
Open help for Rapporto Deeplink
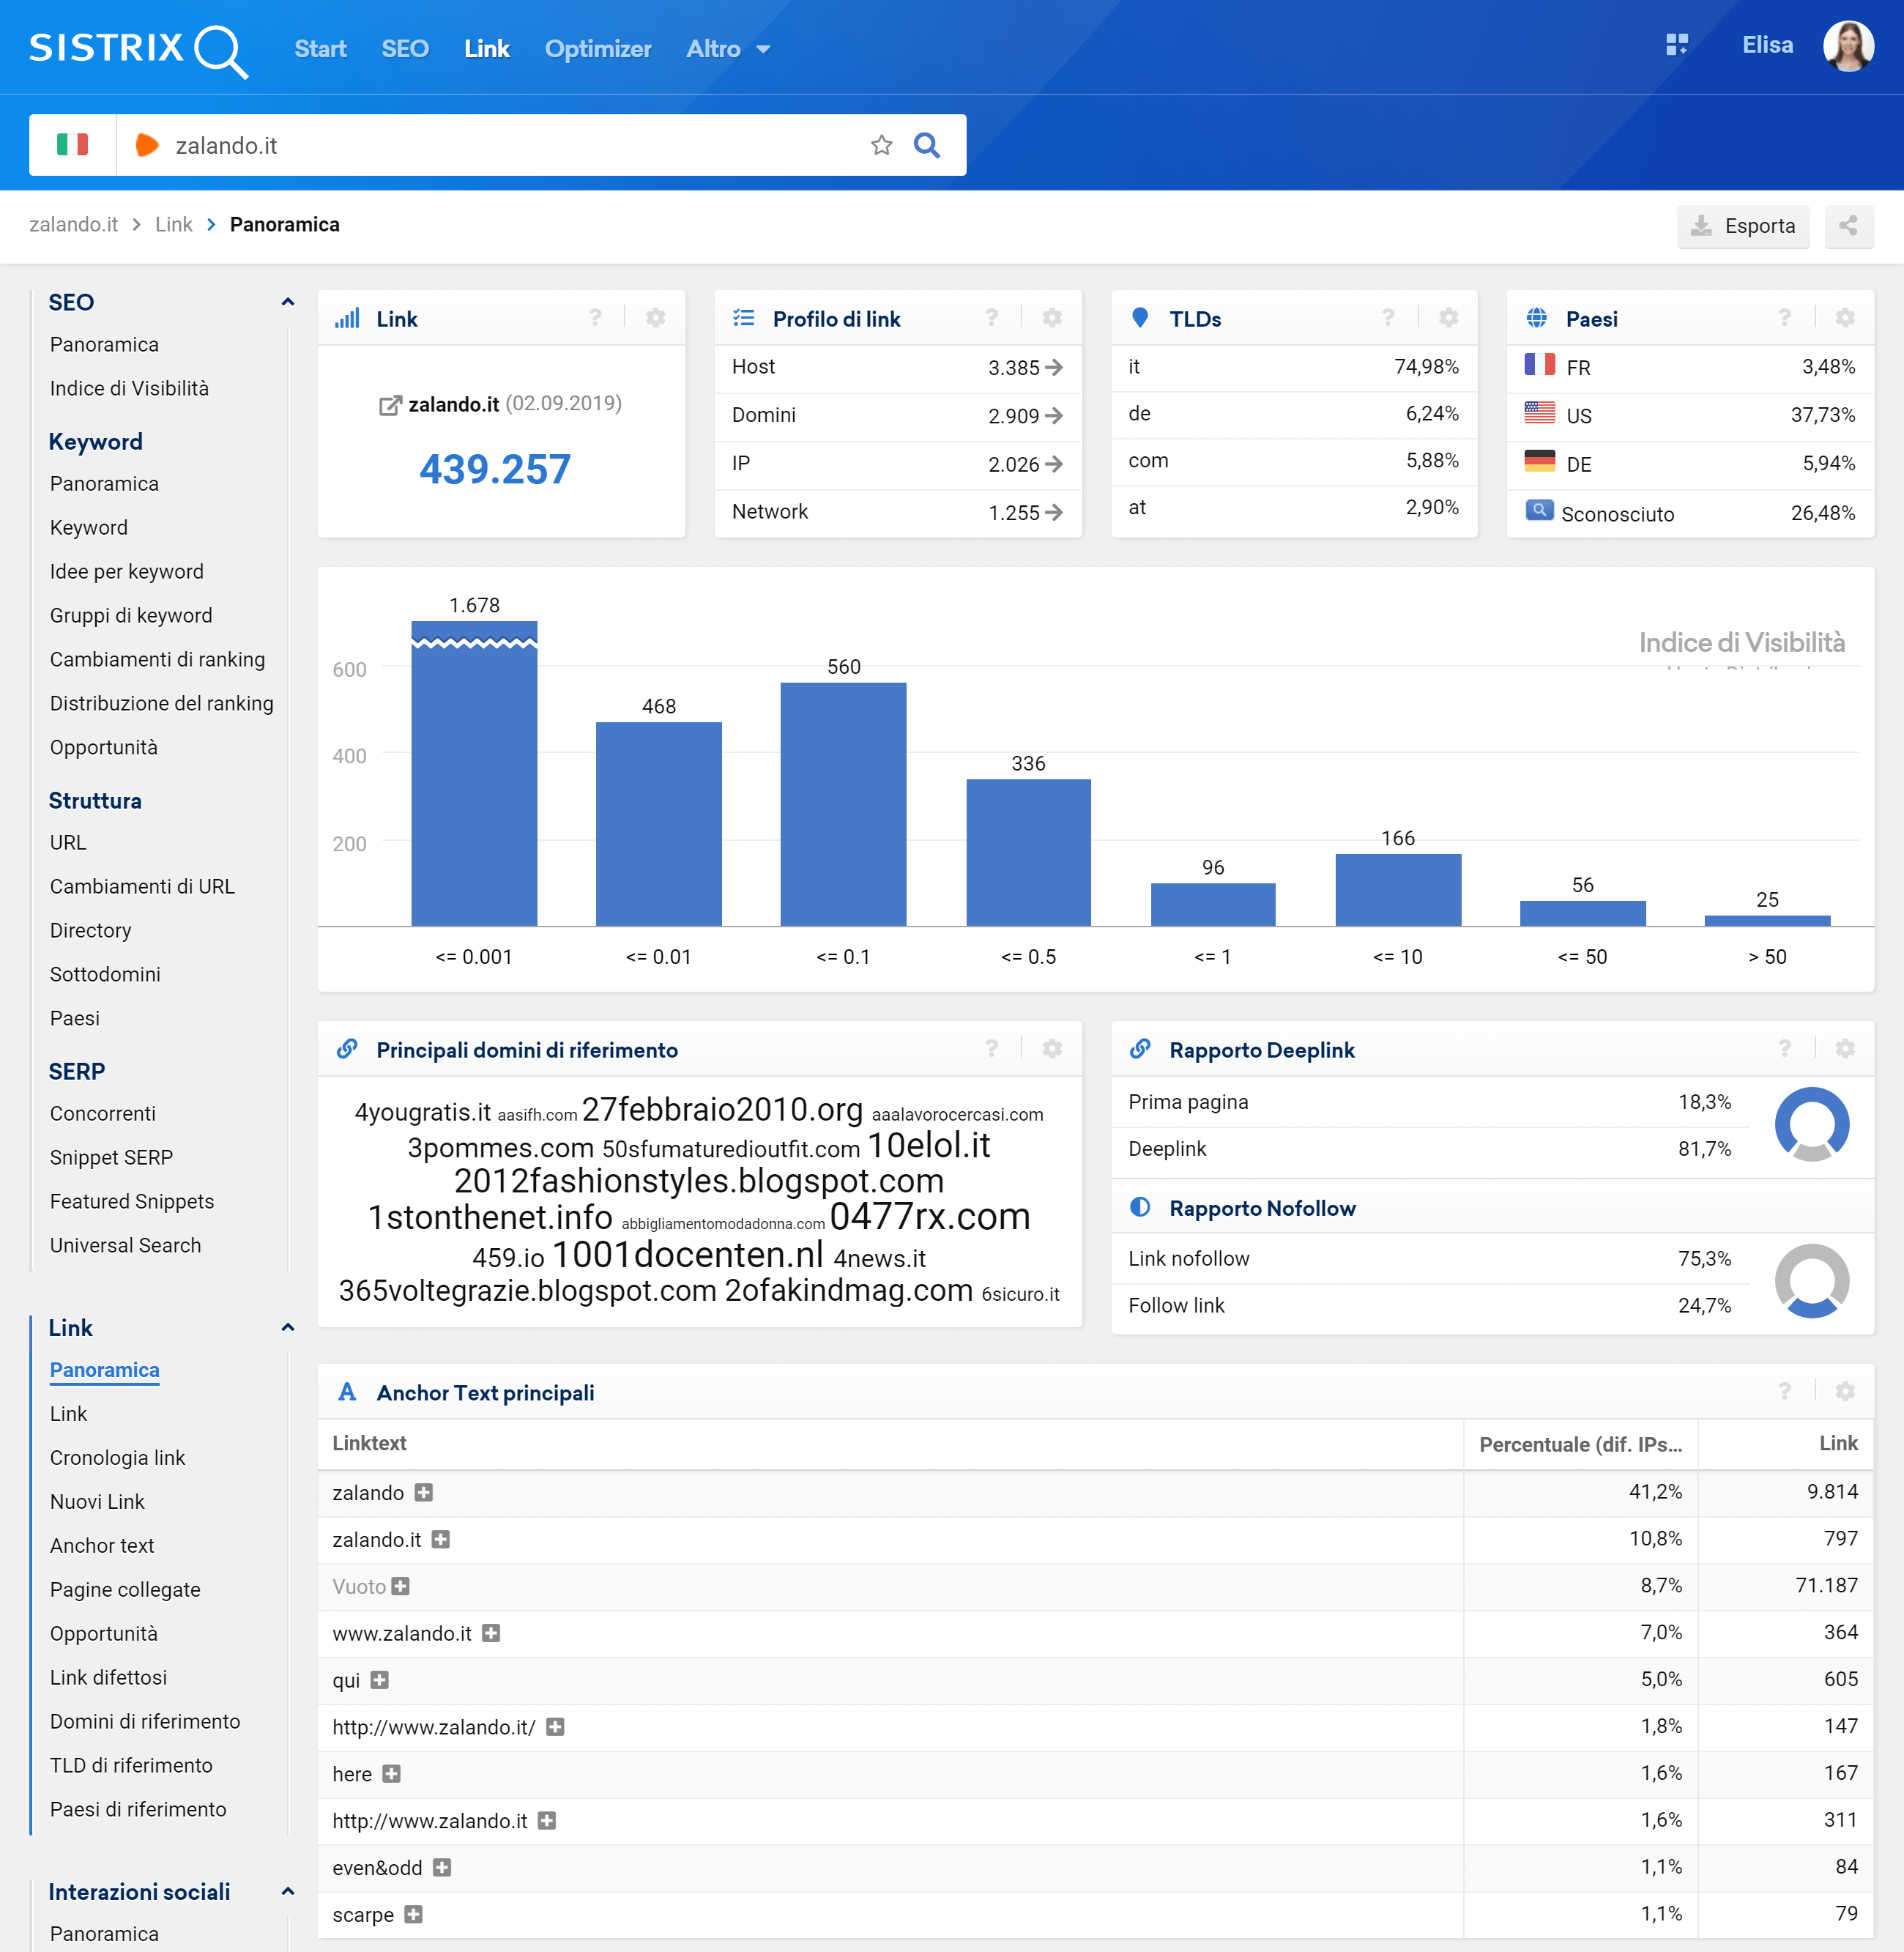tap(1784, 1049)
